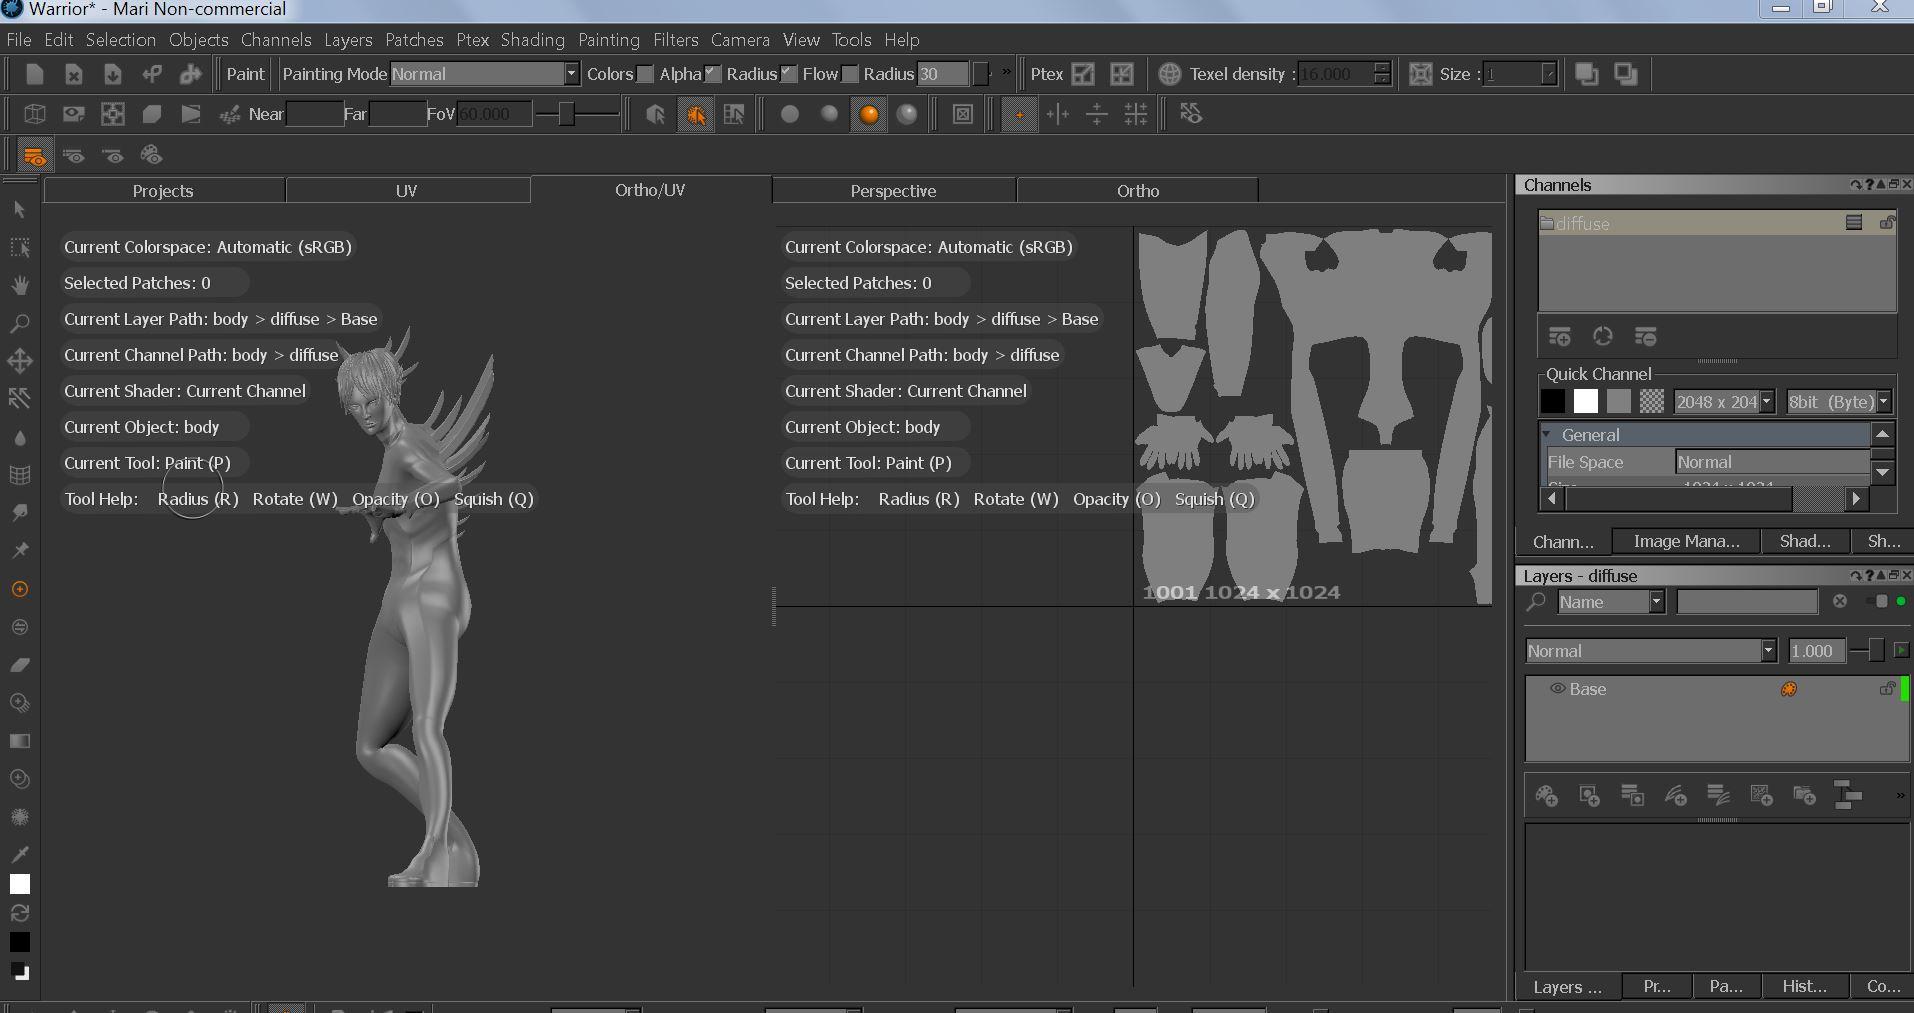Toggle the Alpha checkbox
Viewport: 1914px width, 1013px height.
click(712, 74)
